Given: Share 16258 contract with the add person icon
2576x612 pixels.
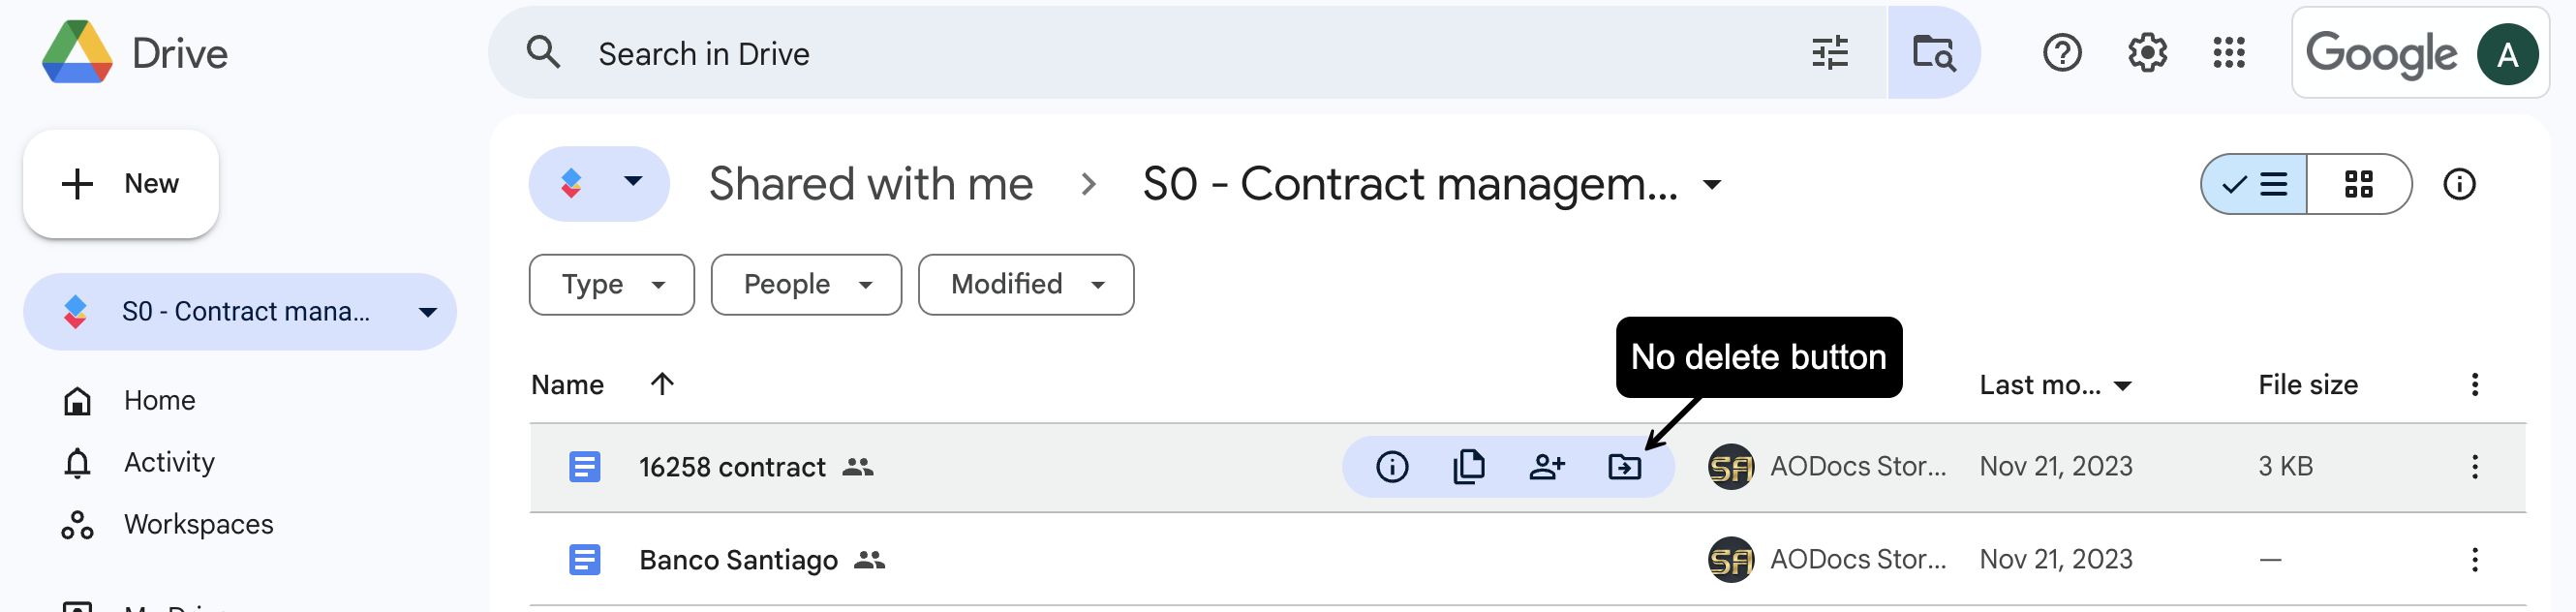Looking at the screenshot, I should click(x=1547, y=467).
